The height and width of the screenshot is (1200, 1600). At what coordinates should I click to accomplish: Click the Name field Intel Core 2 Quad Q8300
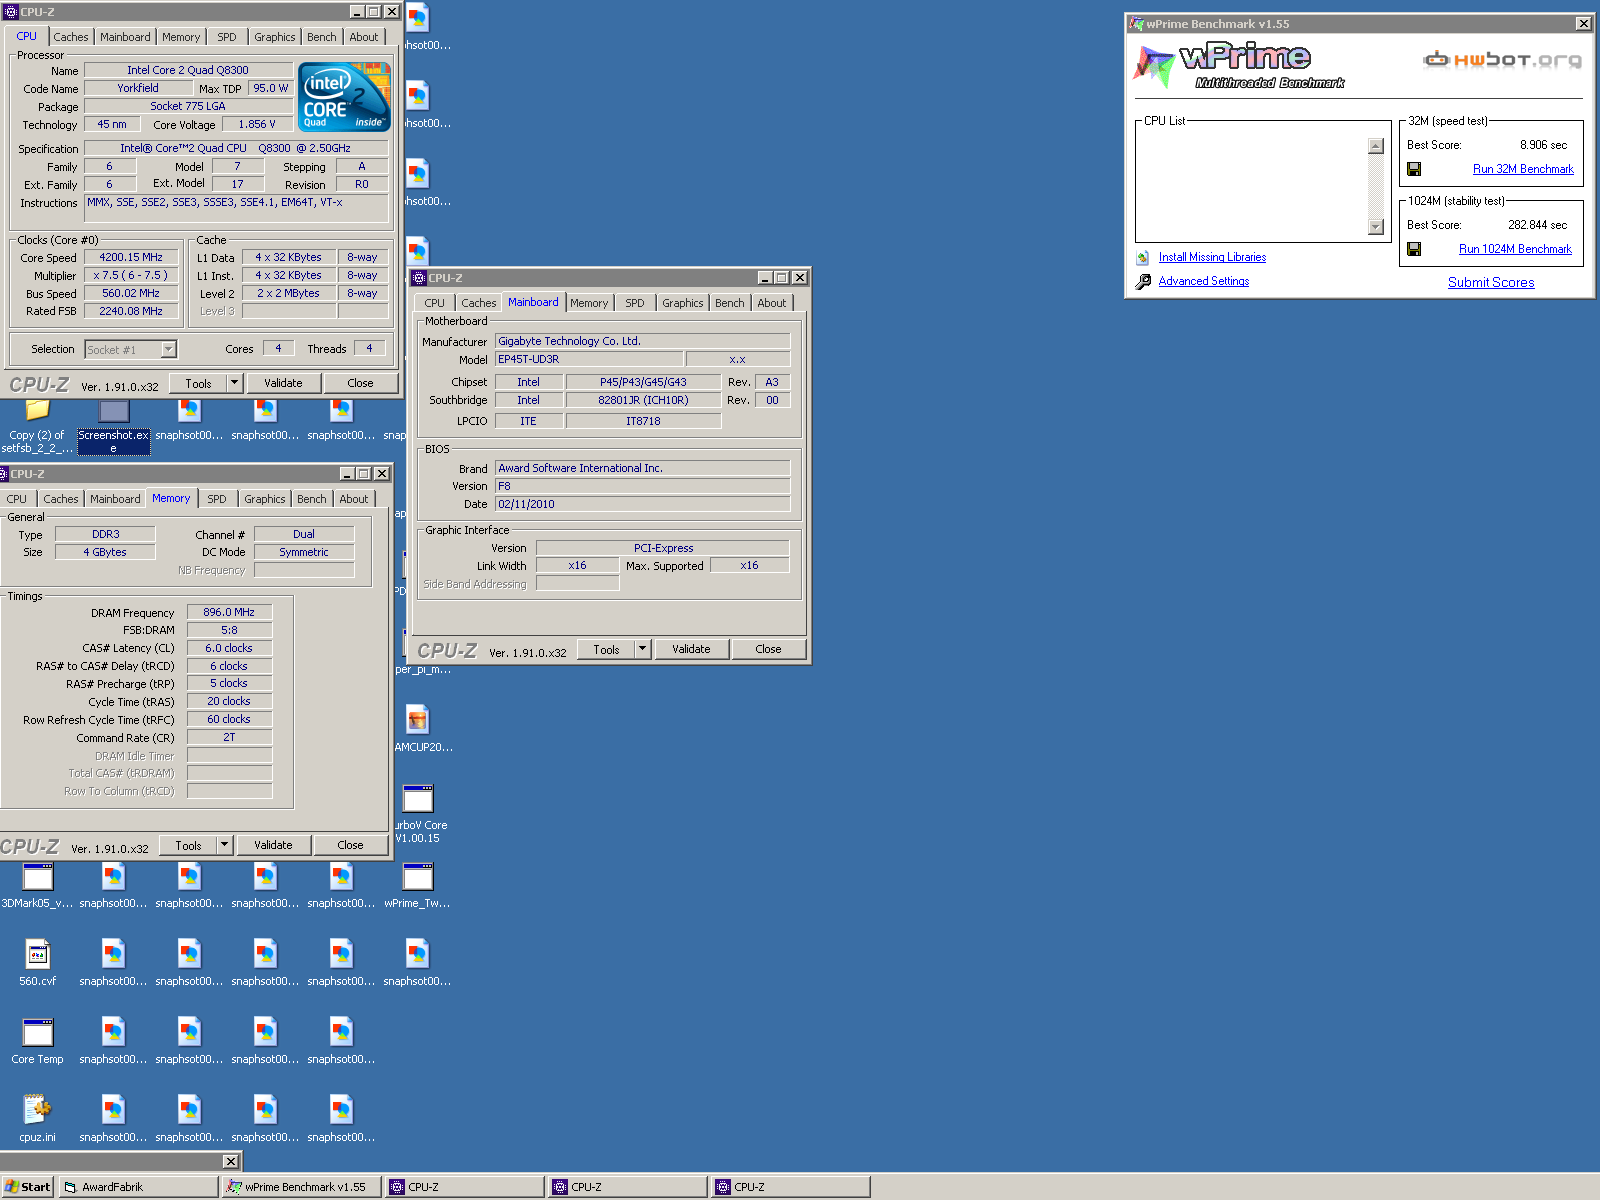(x=188, y=70)
